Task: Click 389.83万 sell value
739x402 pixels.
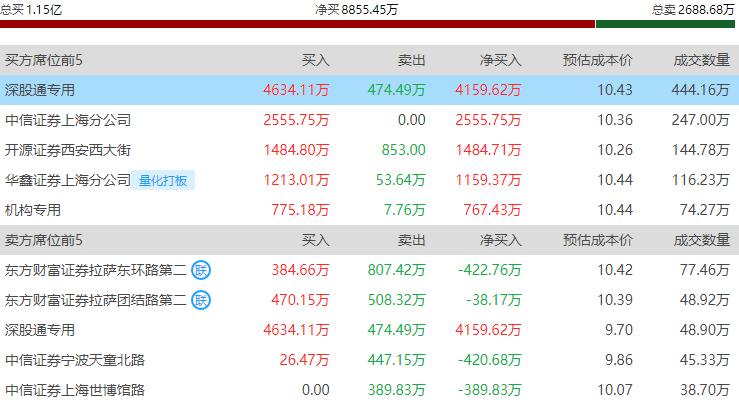Action: (396, 390)
